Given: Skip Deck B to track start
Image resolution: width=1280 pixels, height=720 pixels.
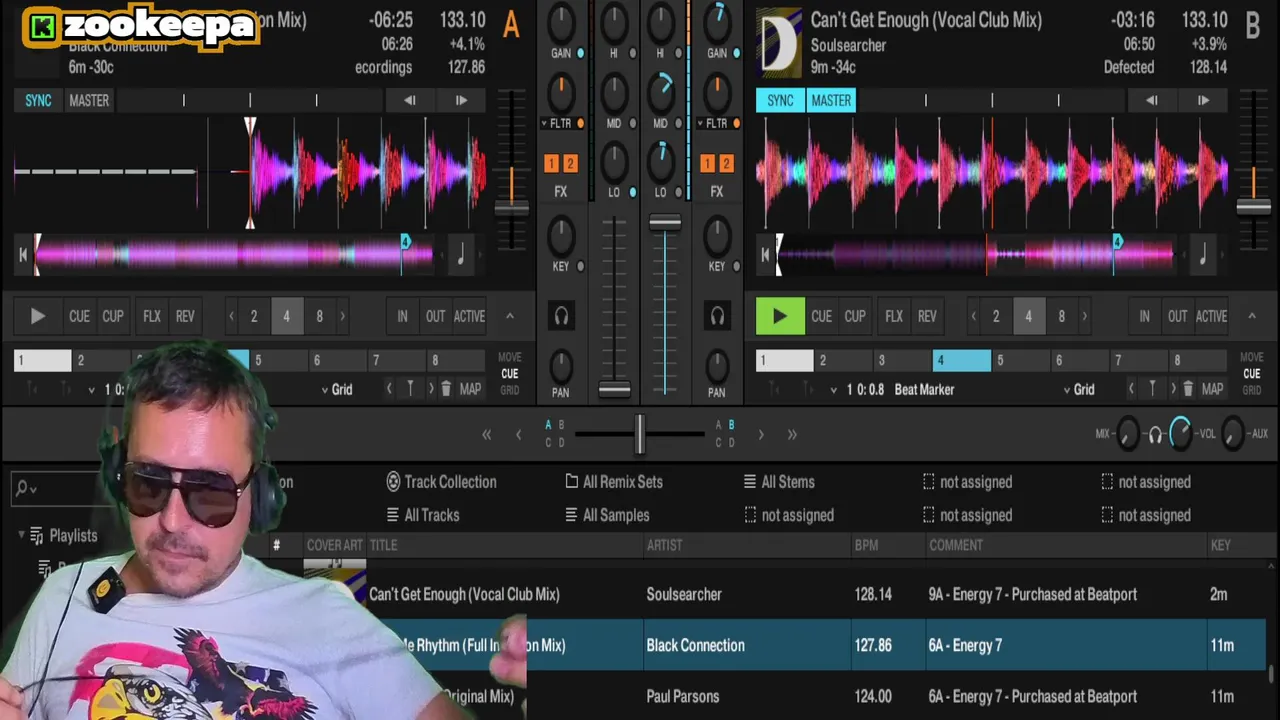Looking at the screenshot, I should 765,254.
